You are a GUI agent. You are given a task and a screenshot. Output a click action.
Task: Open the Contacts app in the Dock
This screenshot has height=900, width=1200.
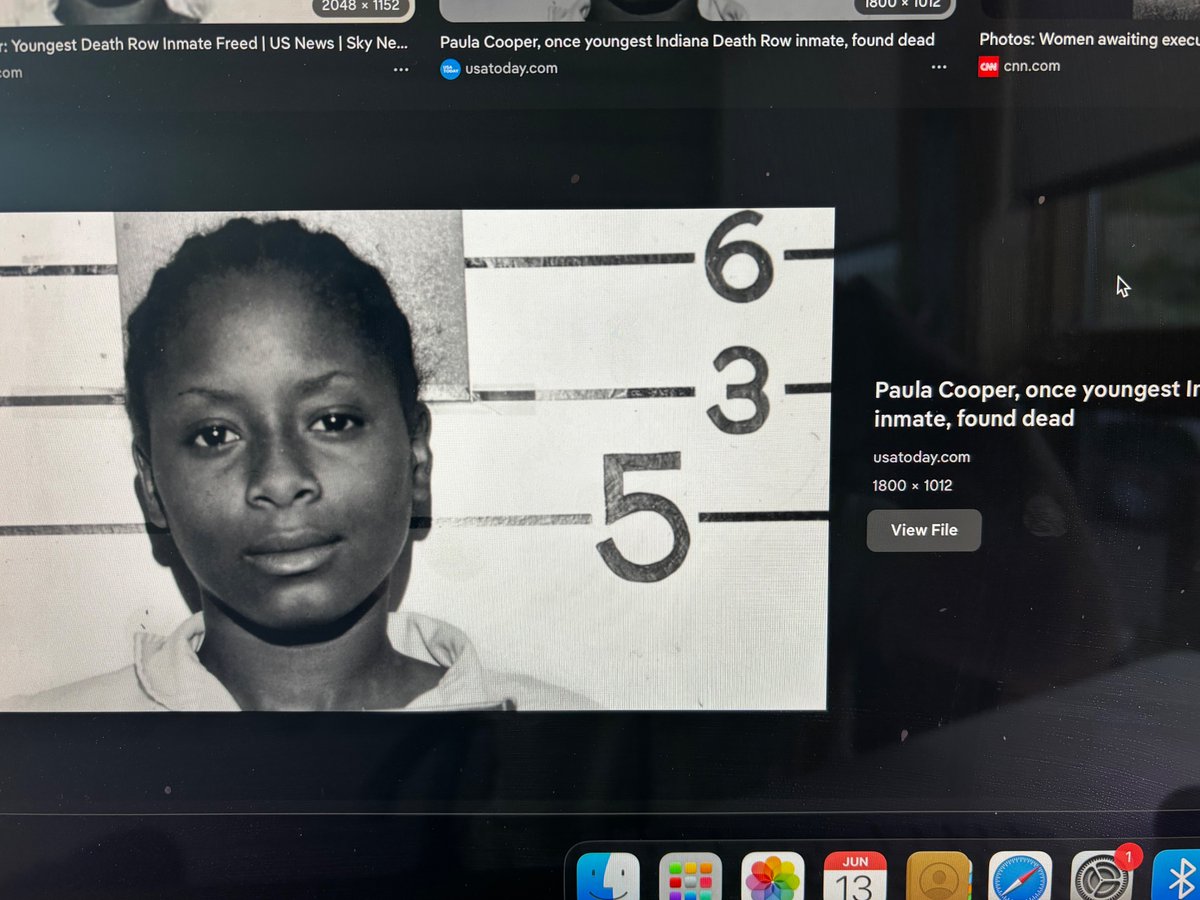938,877
